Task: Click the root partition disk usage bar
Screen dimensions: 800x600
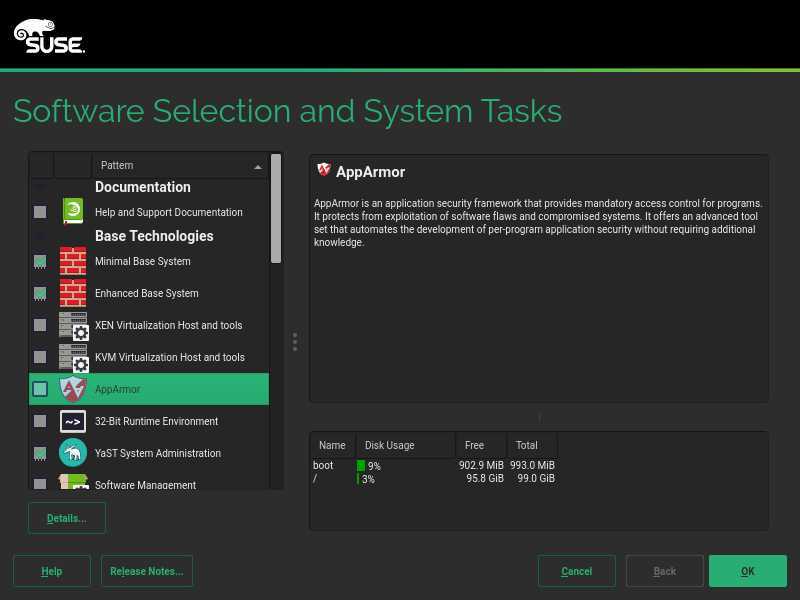Action: [x=359, y=479]
